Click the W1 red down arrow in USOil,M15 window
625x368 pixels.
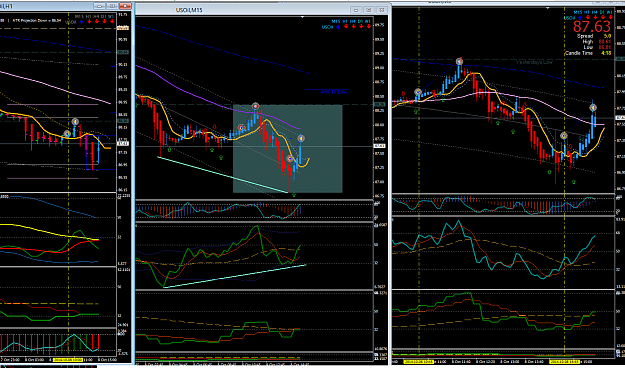tap(369, 26)
